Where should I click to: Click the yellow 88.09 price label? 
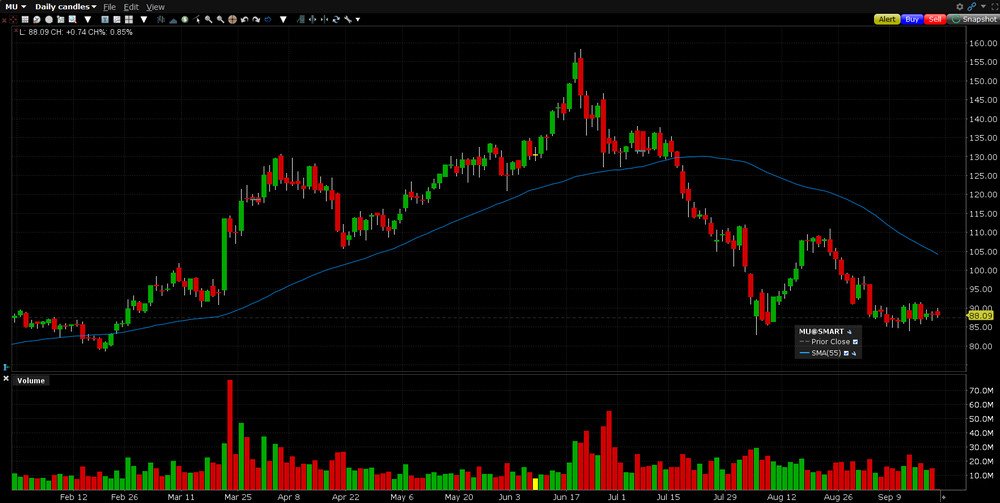(x=979, y=316)
